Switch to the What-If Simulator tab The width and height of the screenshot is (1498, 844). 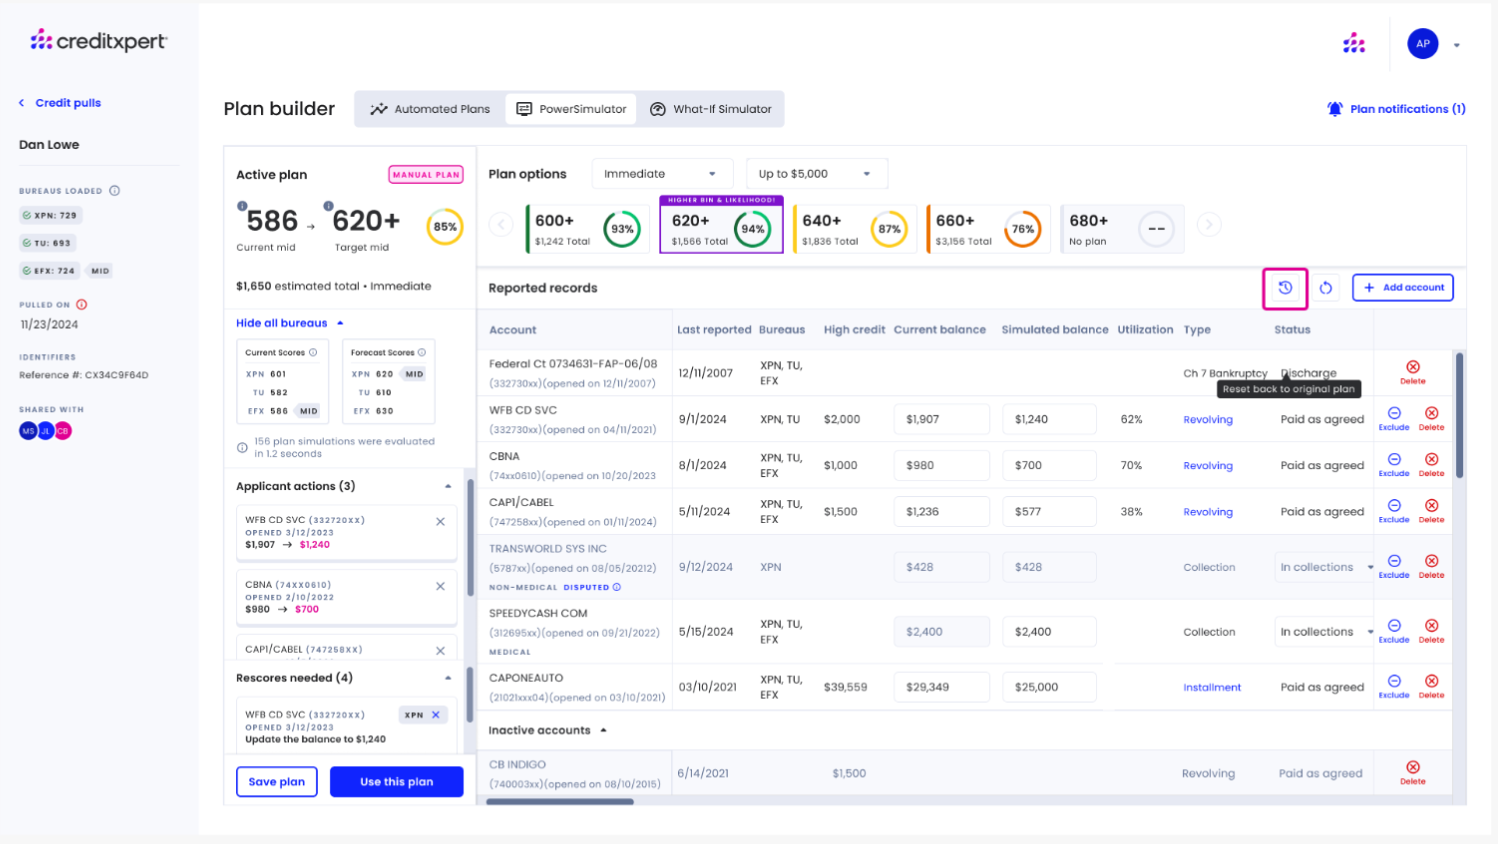[711, 109]
